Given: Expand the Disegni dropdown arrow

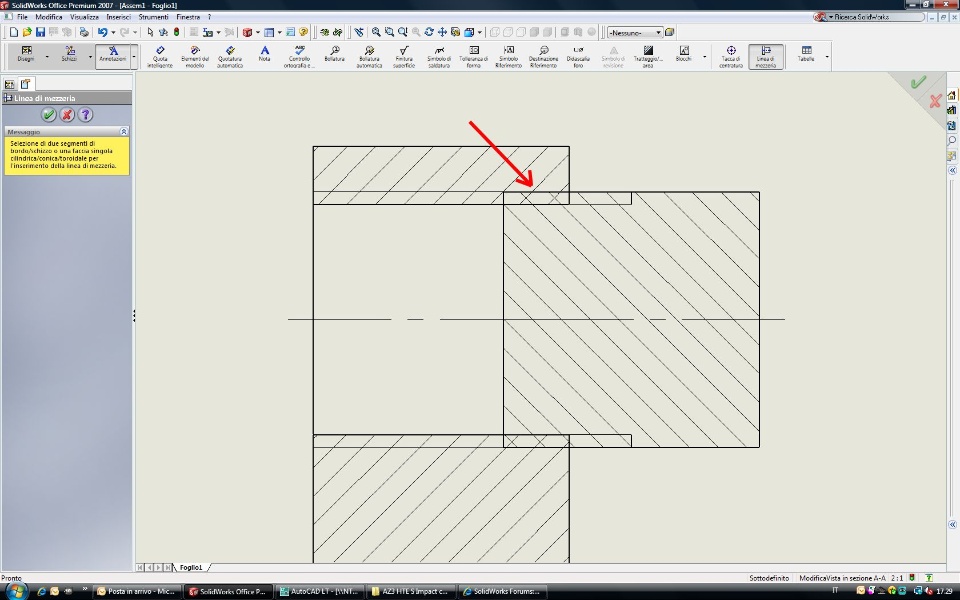Looking at the screenshot, I should (x=47, y=57).
